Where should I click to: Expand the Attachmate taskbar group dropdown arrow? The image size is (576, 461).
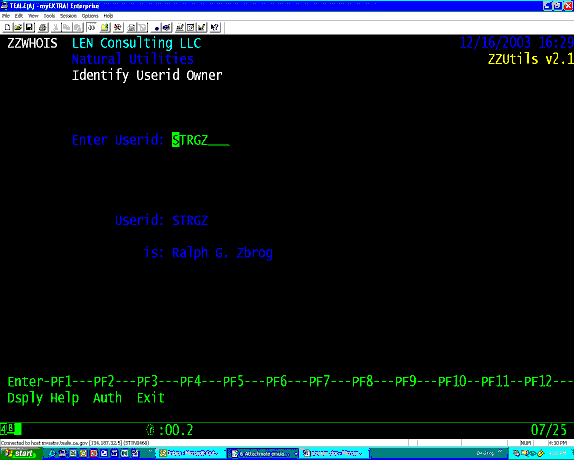[x=295, y=454]
